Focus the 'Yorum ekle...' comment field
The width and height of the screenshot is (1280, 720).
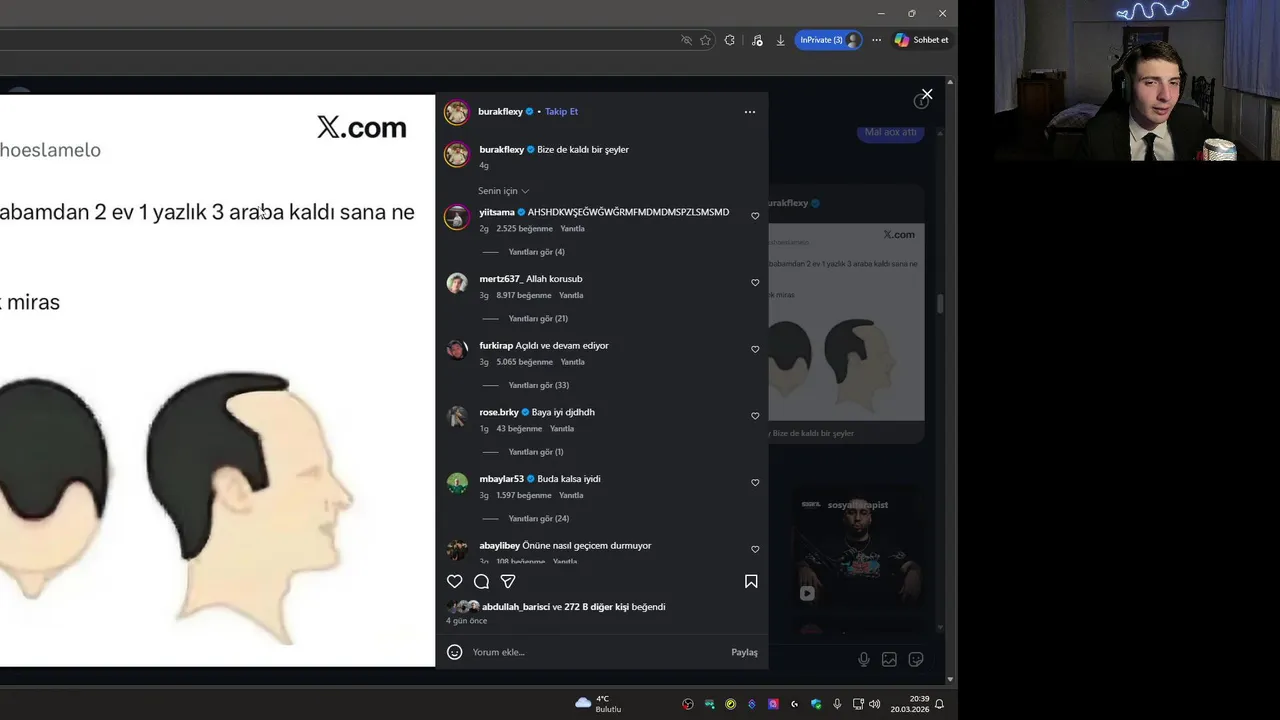(x=598, y=652)
